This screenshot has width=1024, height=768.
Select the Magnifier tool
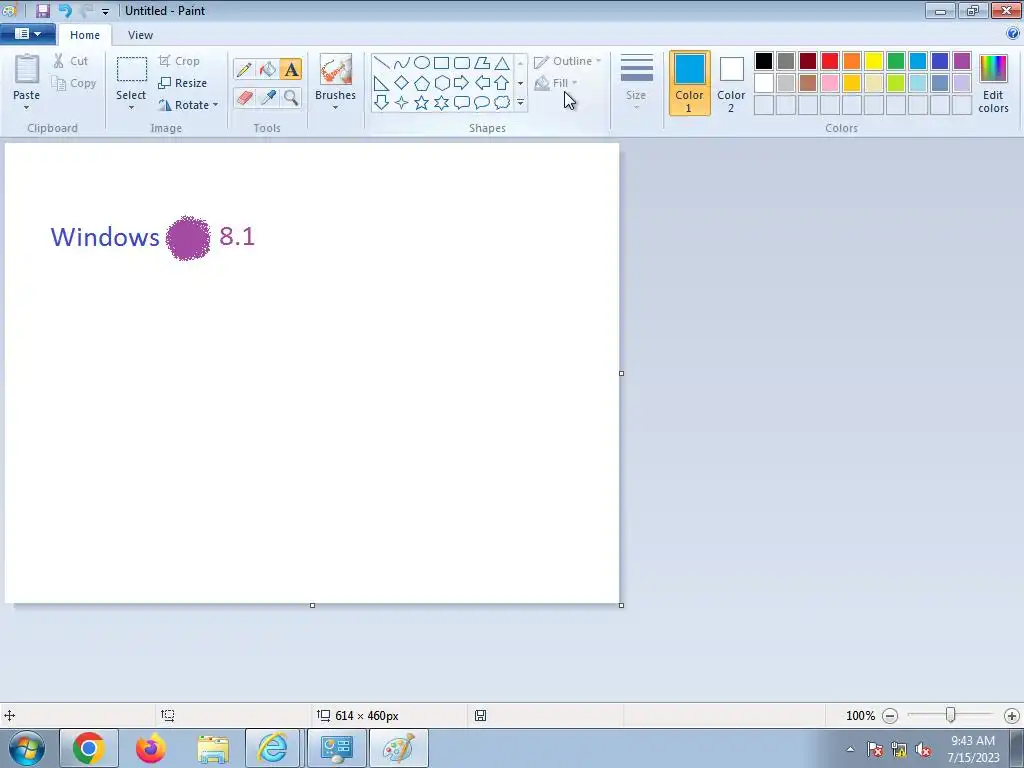pos(291,98)
